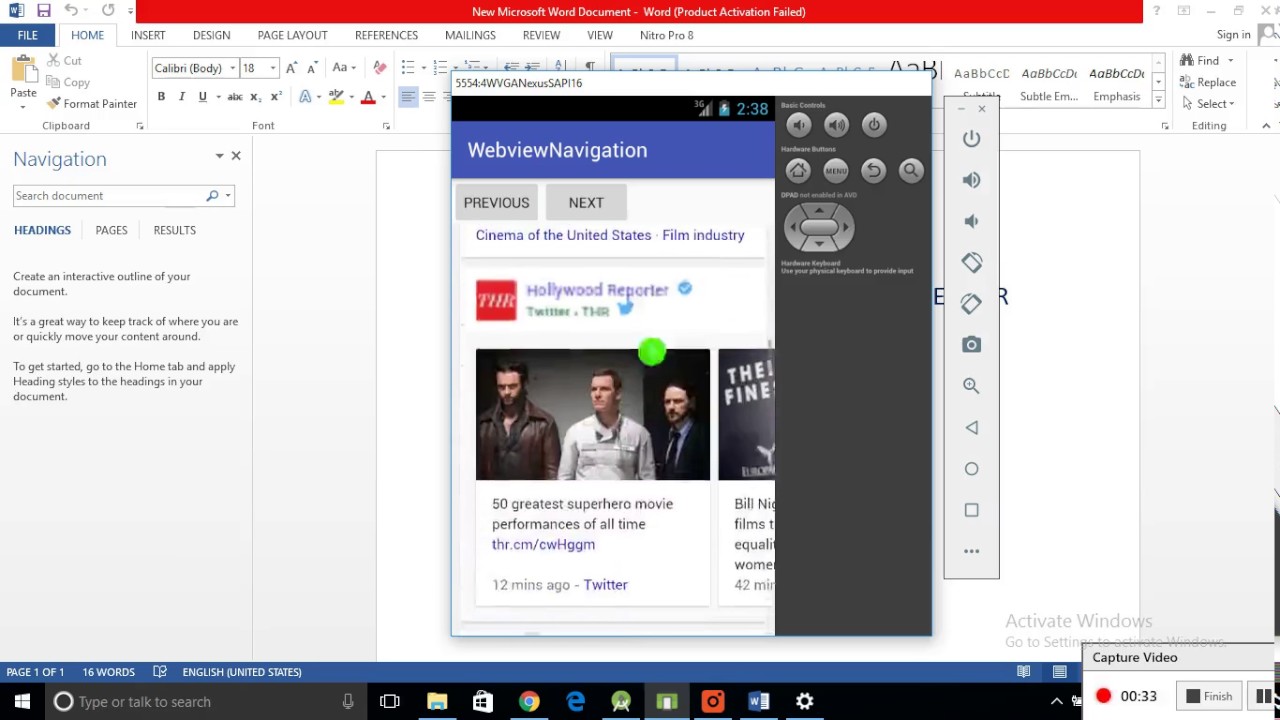Apply strikethrough formatting

(234, 97)
